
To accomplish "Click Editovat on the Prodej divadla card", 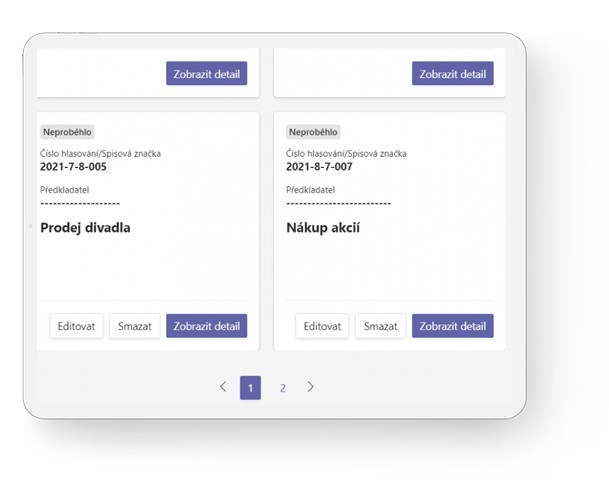I will point(77,326).
